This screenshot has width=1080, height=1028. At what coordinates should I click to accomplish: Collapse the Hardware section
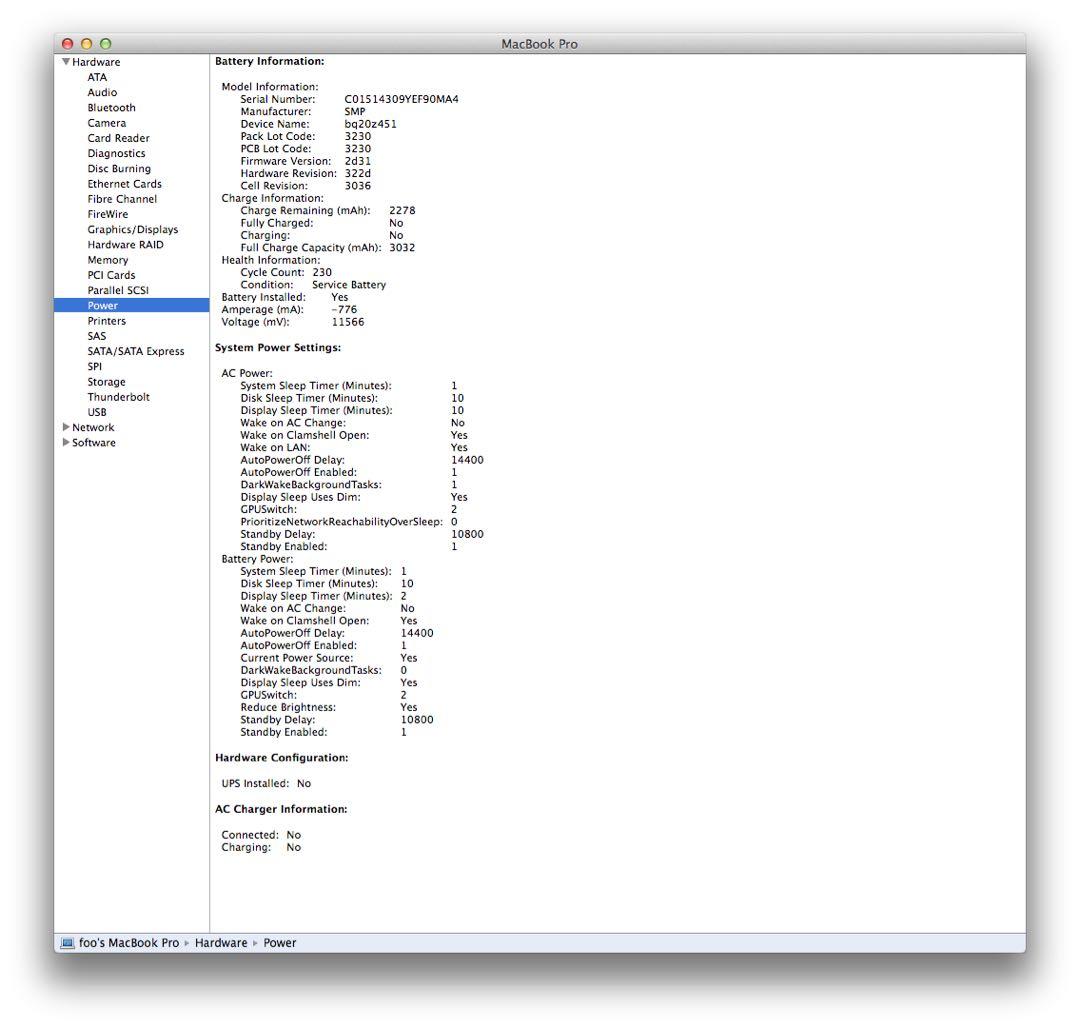66,61
